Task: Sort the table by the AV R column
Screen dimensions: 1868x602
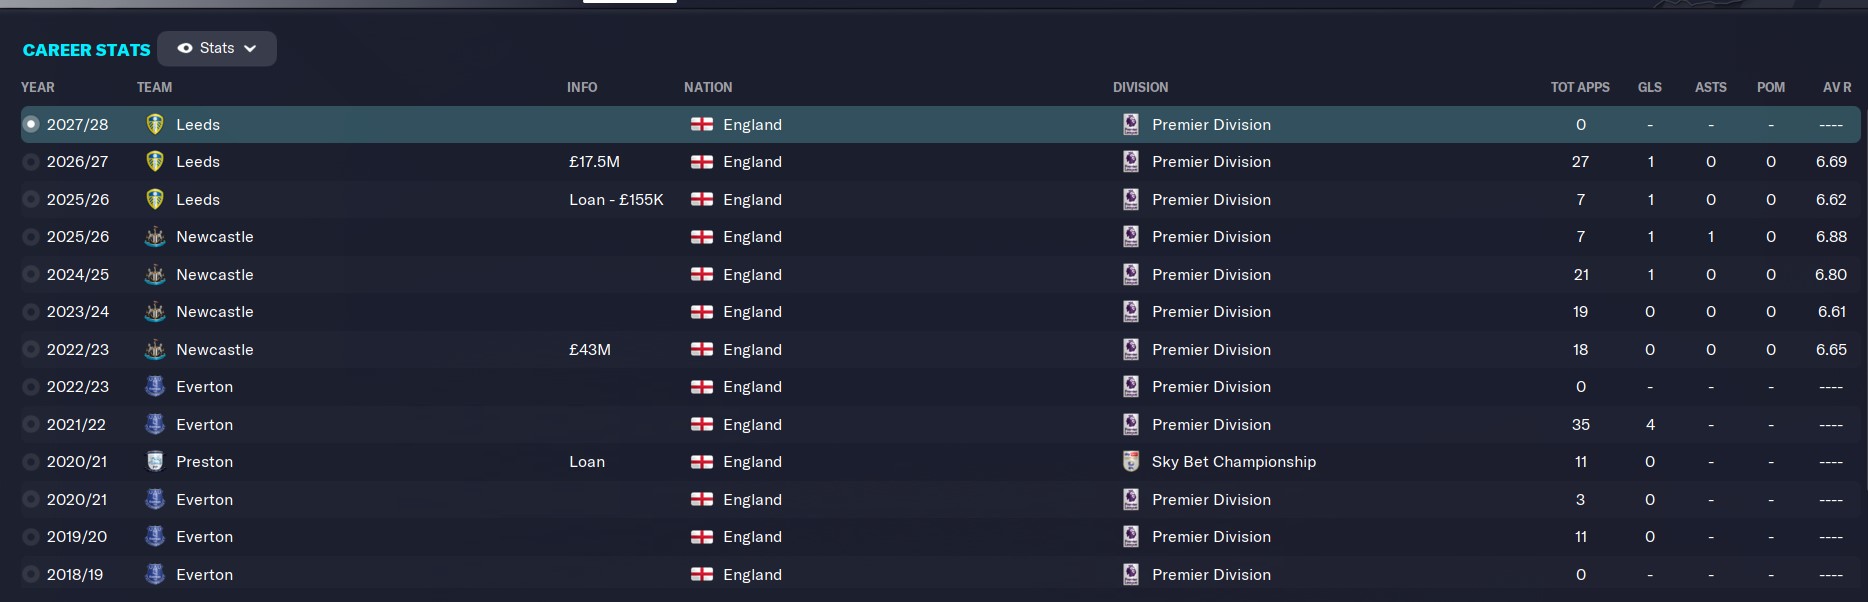Action: 1837,87
